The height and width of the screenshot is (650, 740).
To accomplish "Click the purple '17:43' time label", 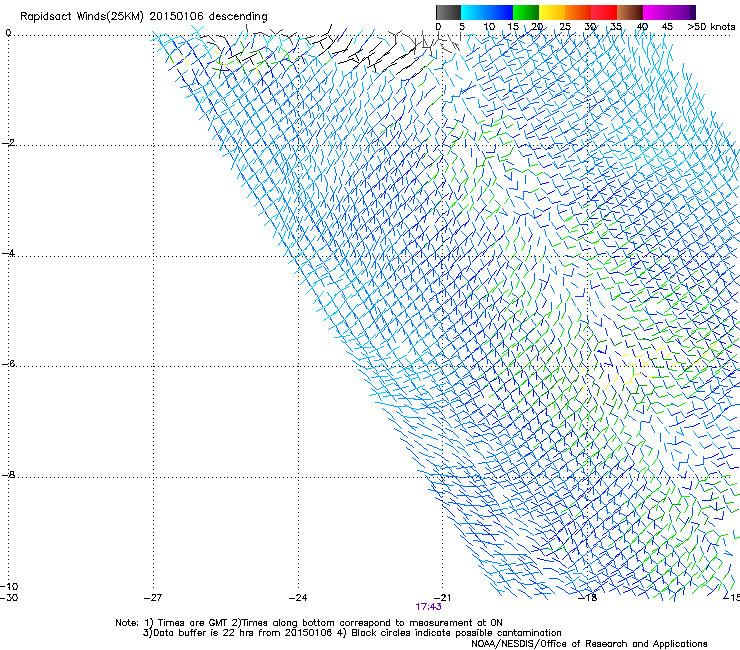I will 429,607.
